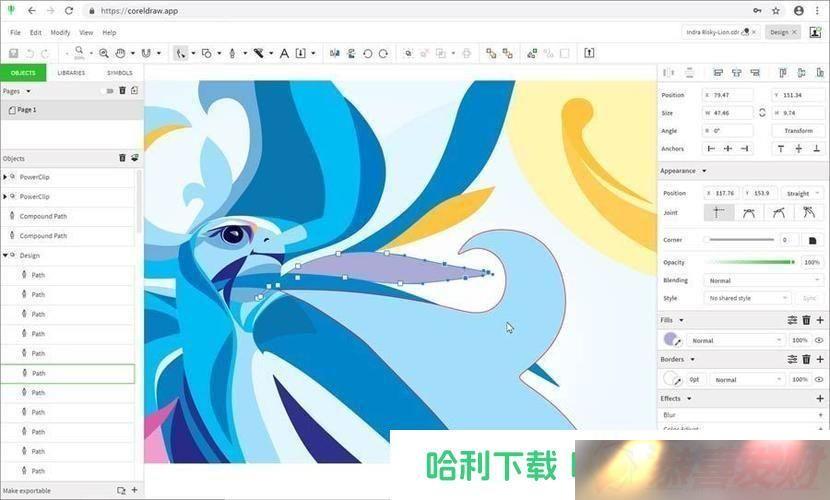Click the border color swatch
The image size is (830, 500).
pos(671,378)
